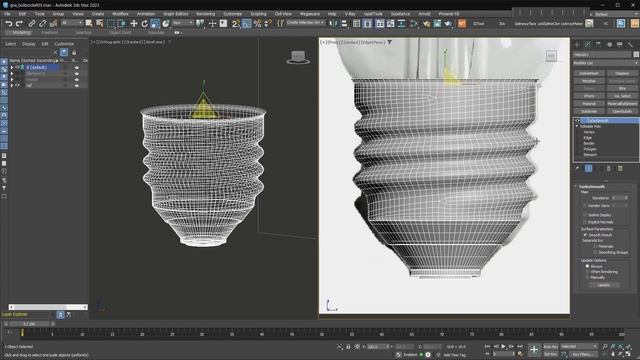Click the Scene Explorer horizontal scrollbar
This screenshot has width=640, height=360.
(48, 307)
